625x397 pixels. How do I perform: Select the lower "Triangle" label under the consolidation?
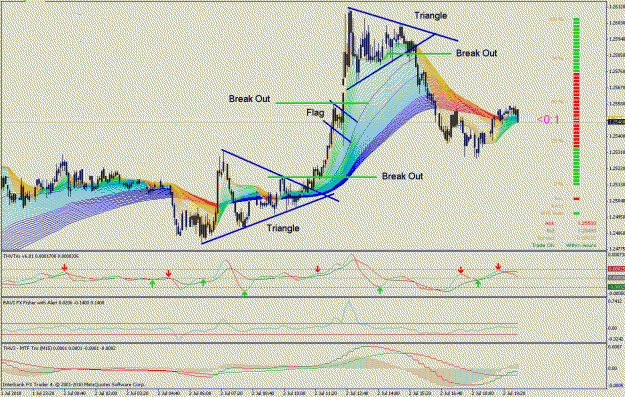(x=283, y=228)
